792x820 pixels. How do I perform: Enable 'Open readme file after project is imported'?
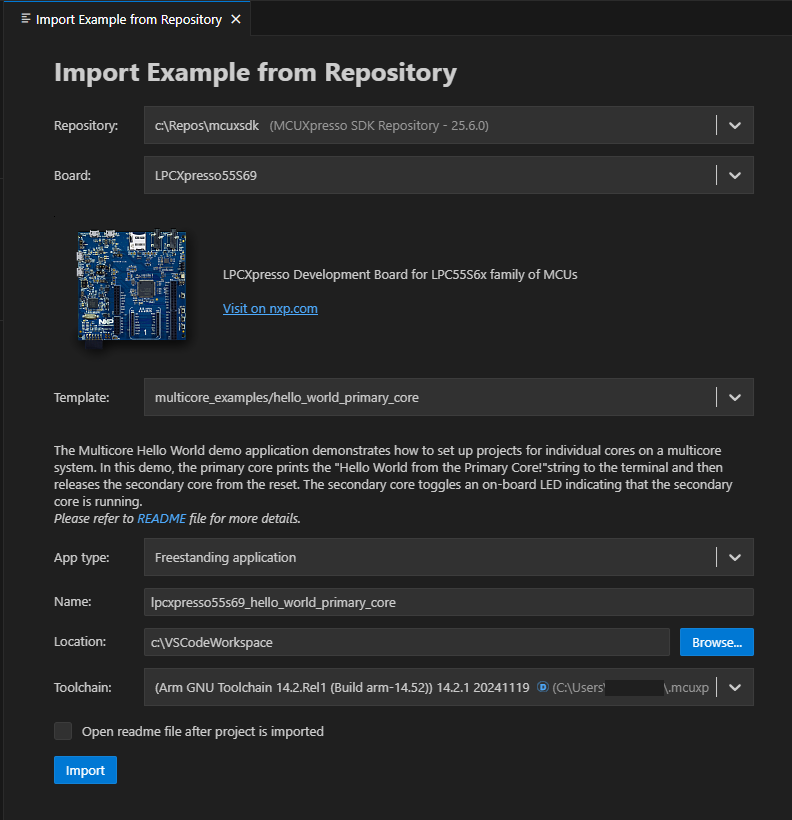pos(63,731)
